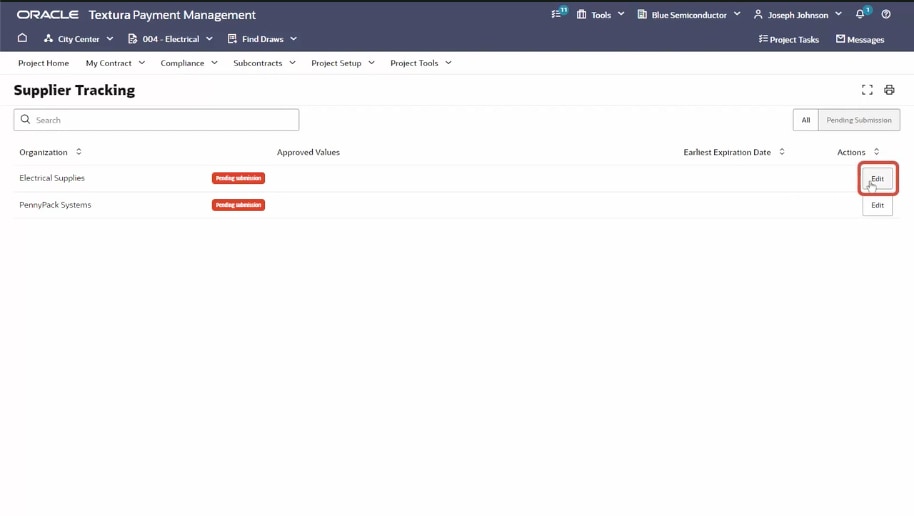Viewport: 914px width, 516px height.
Task: Click the Tools building icon
Action: click(581, 14)
